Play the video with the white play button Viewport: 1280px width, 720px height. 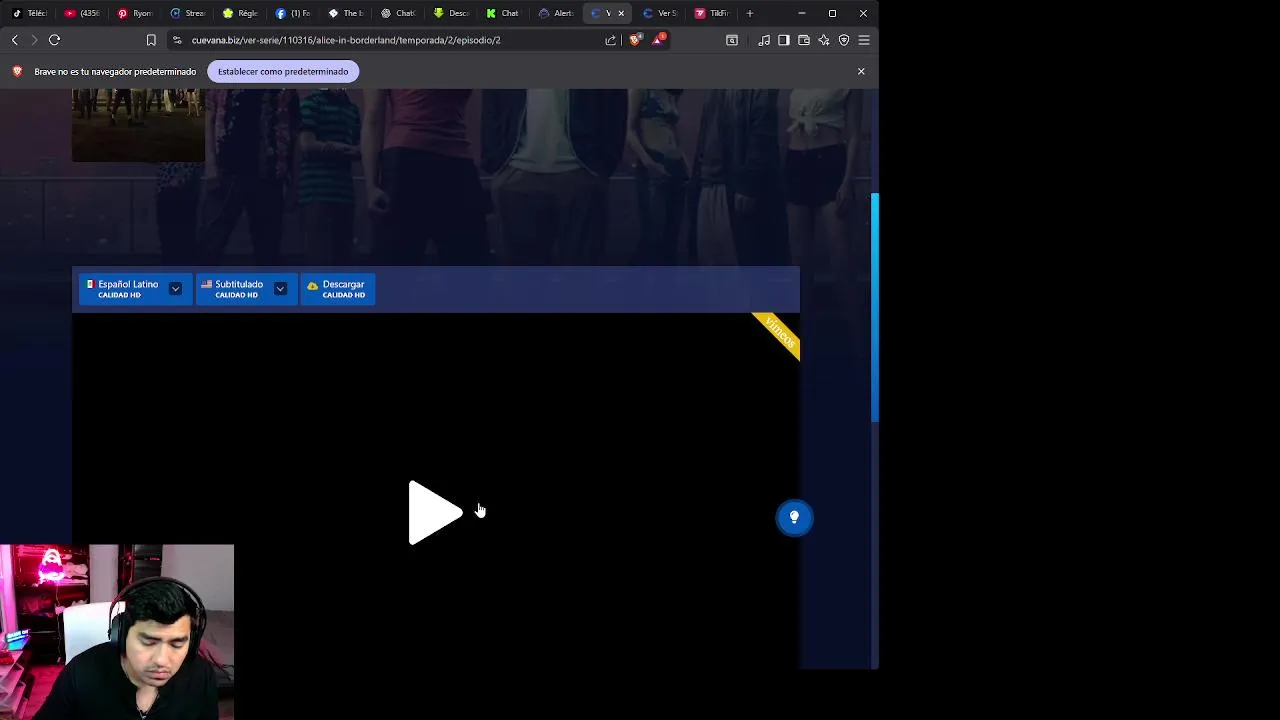click(435, 513)
